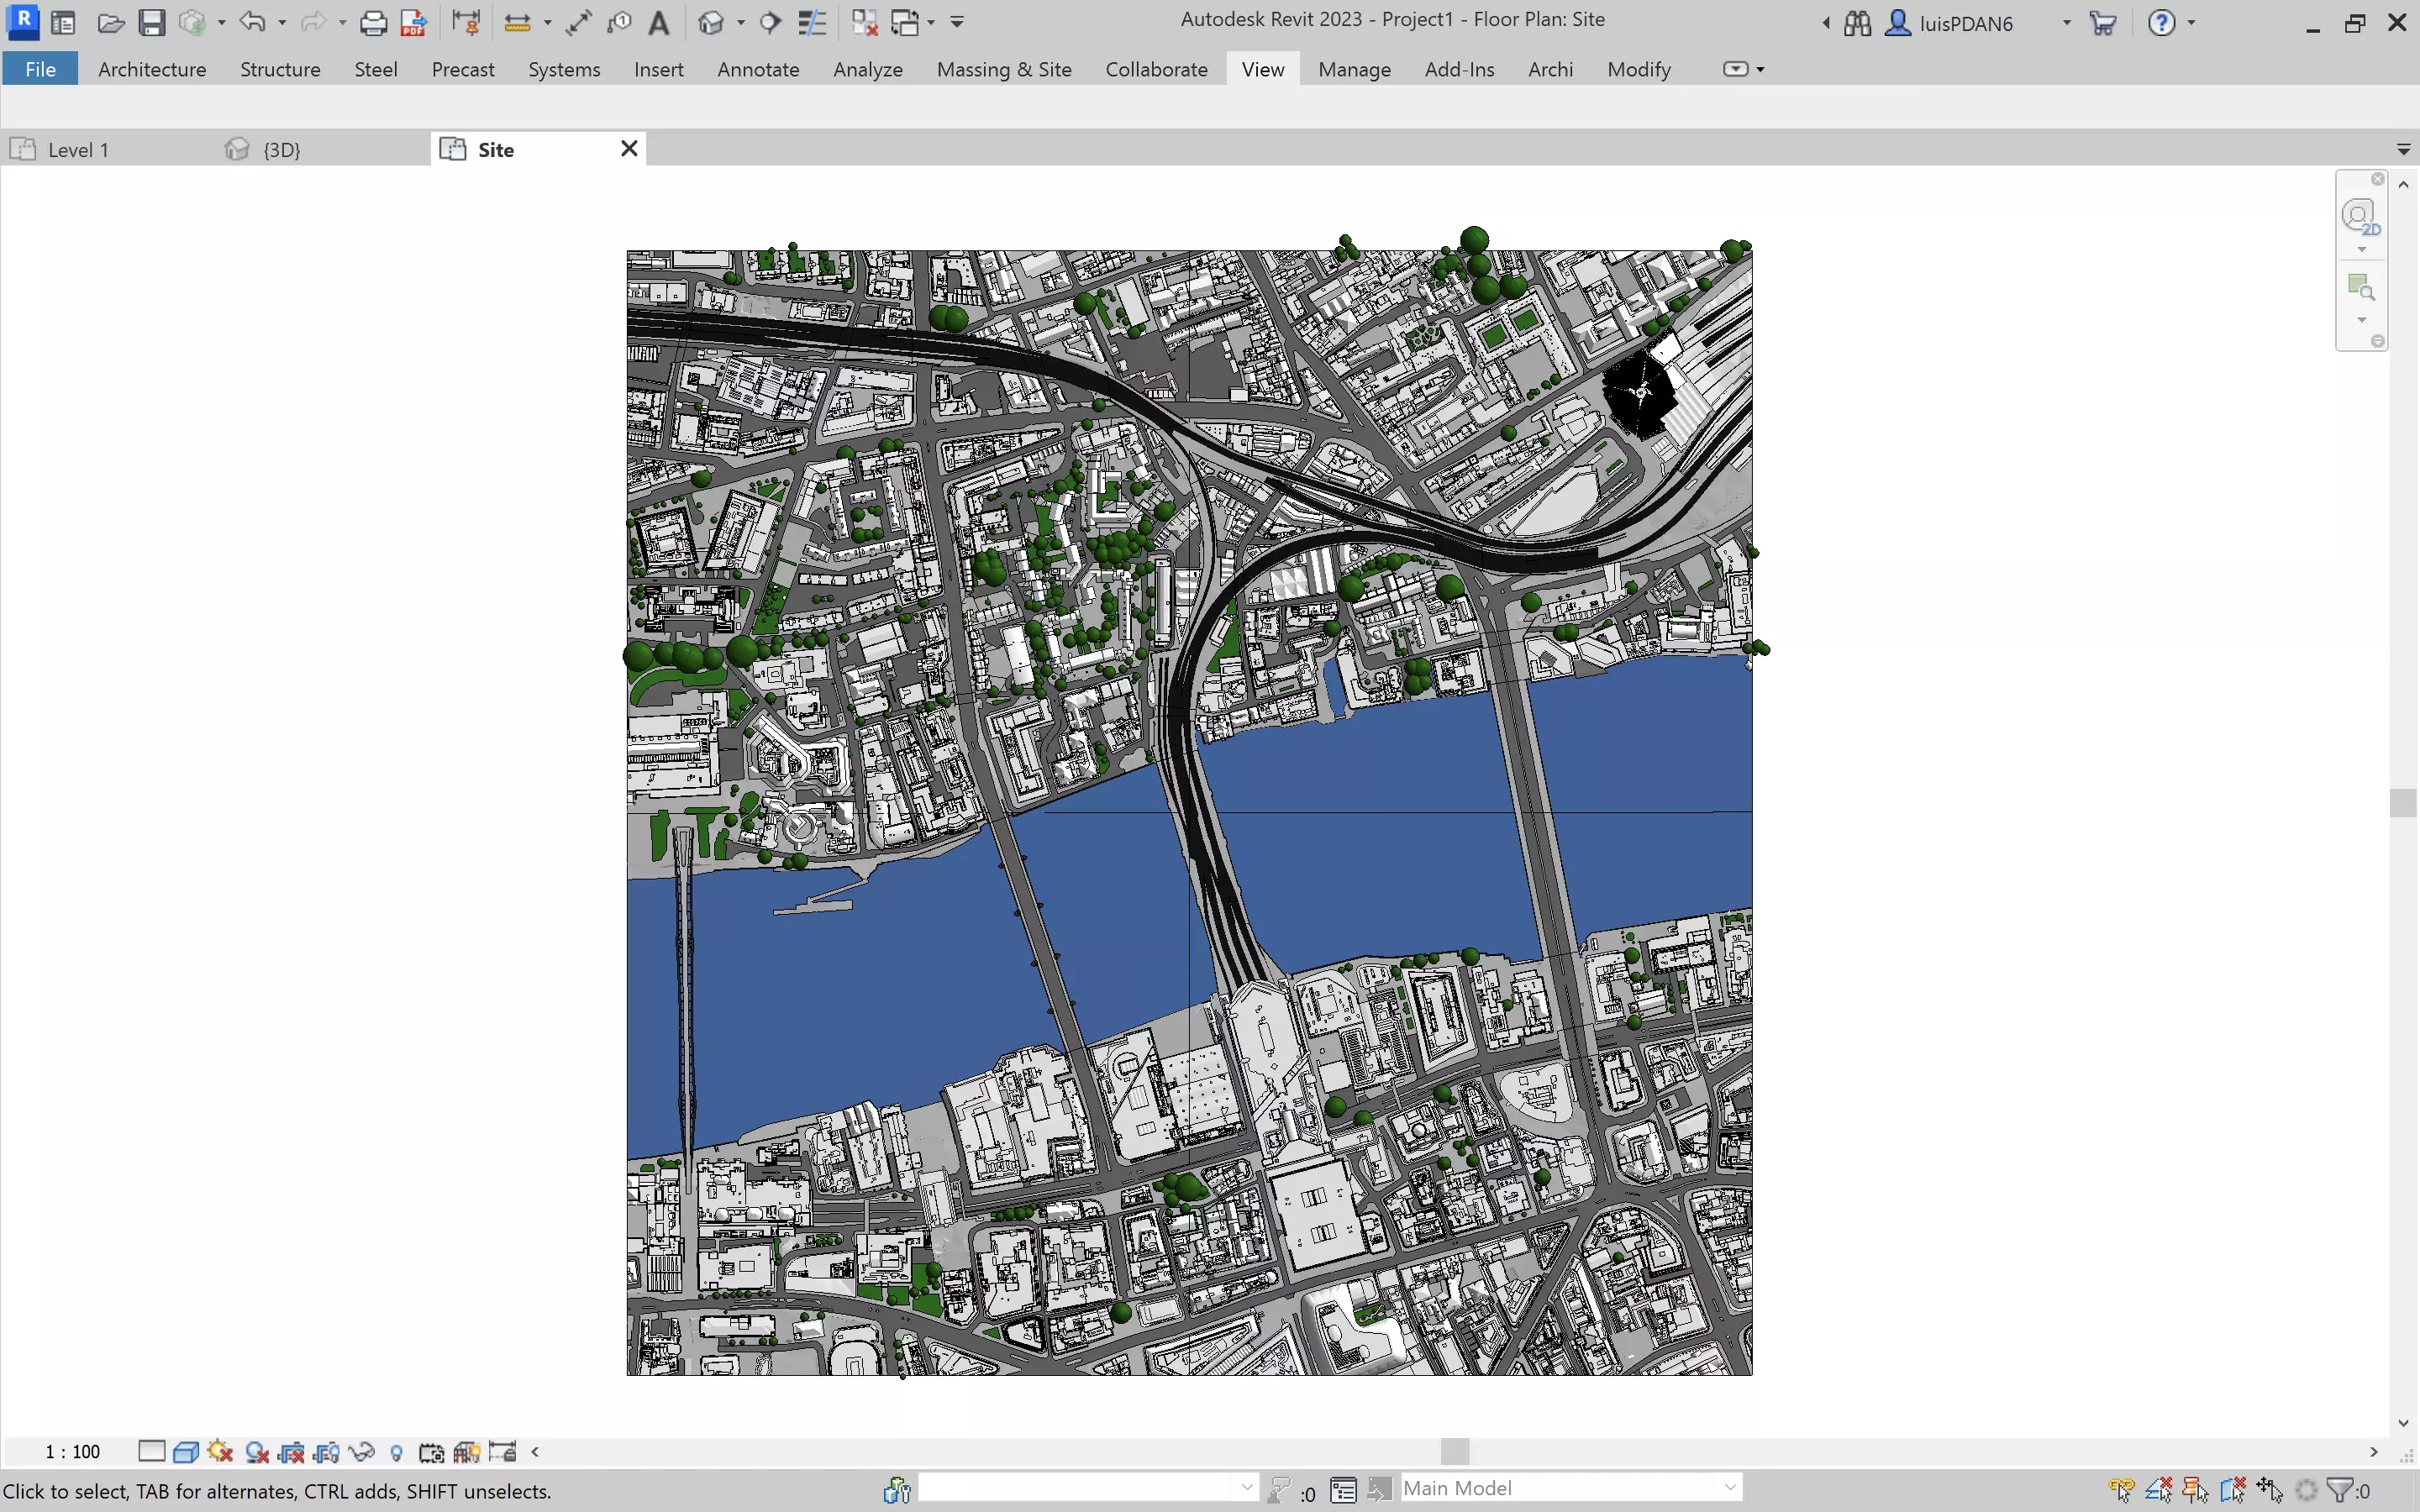Image resolution: width=2420 pixels, height=1512 pixels.
Task: Open the aligned dimension dropdown arrow in toolbar
Action: (x=548, y=22)
